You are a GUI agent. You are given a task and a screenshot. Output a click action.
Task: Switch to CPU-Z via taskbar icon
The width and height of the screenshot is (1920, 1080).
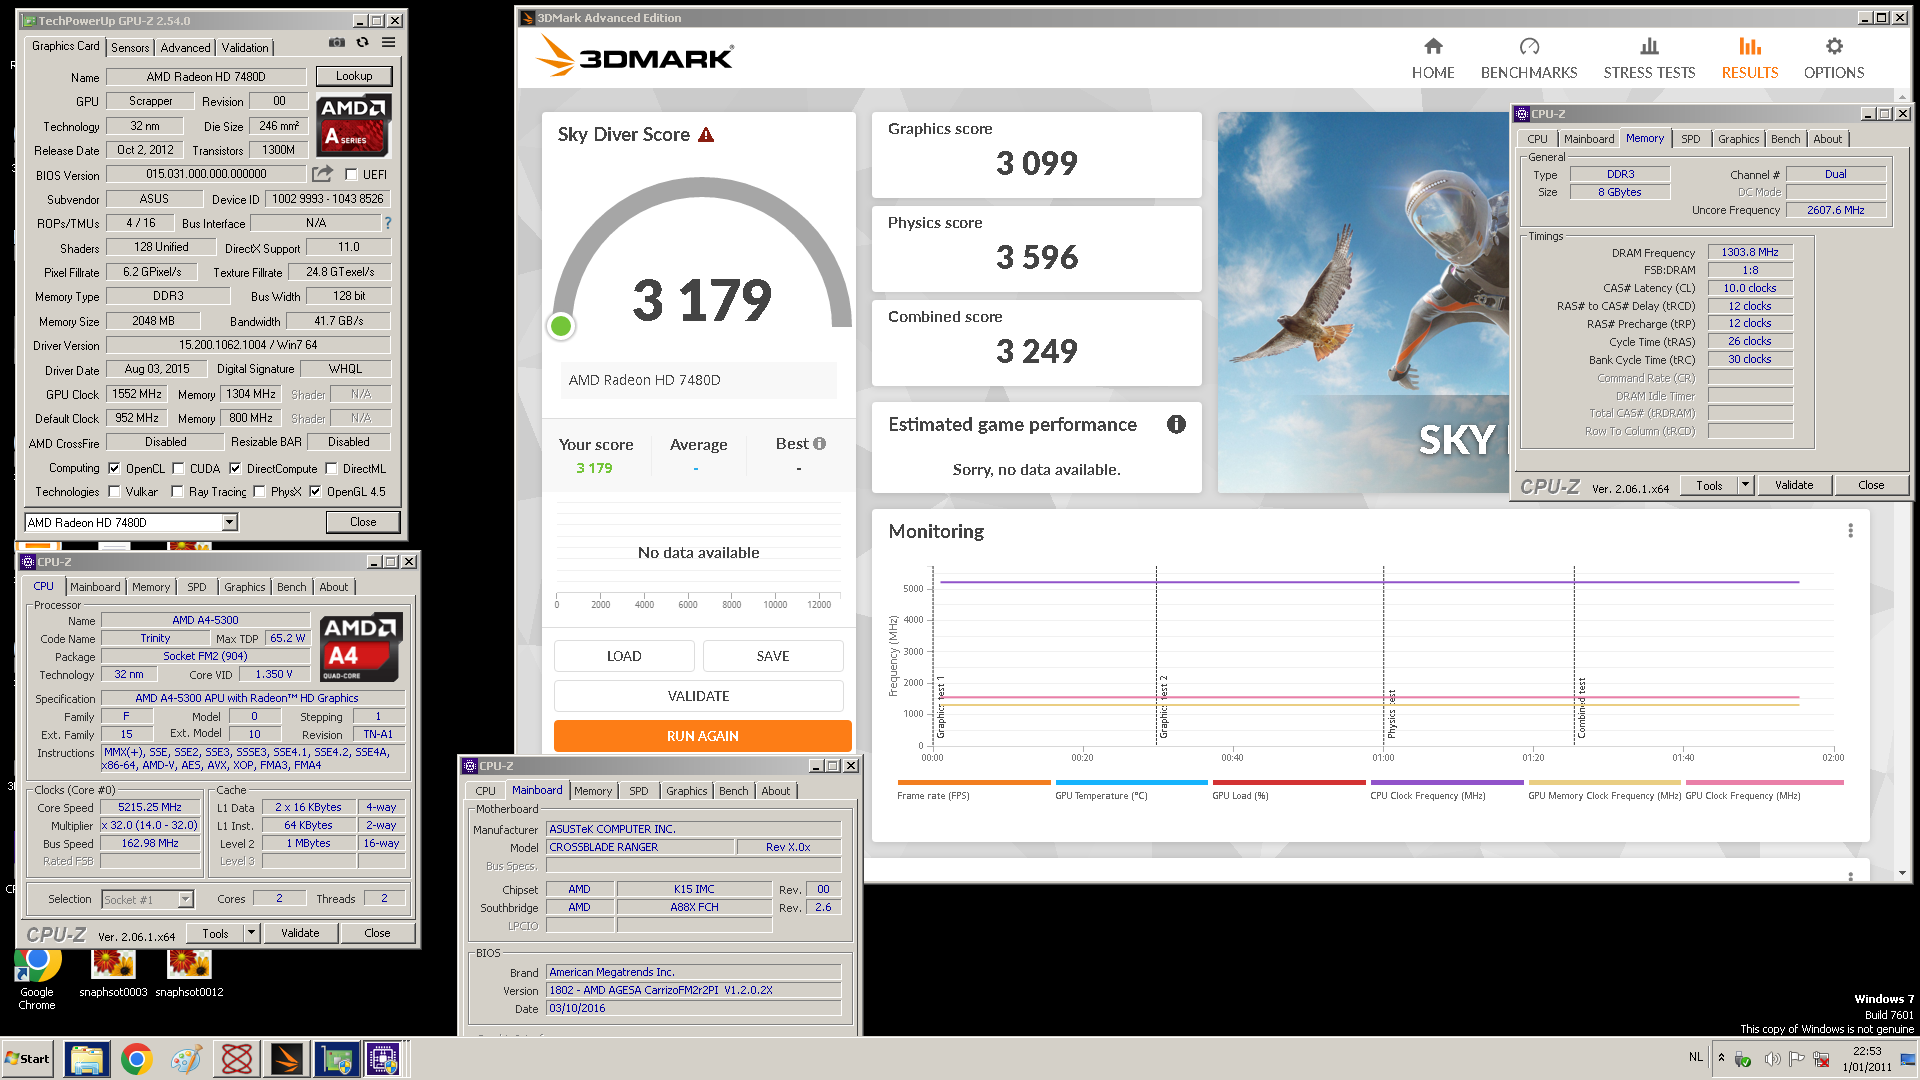(384, 1059)
